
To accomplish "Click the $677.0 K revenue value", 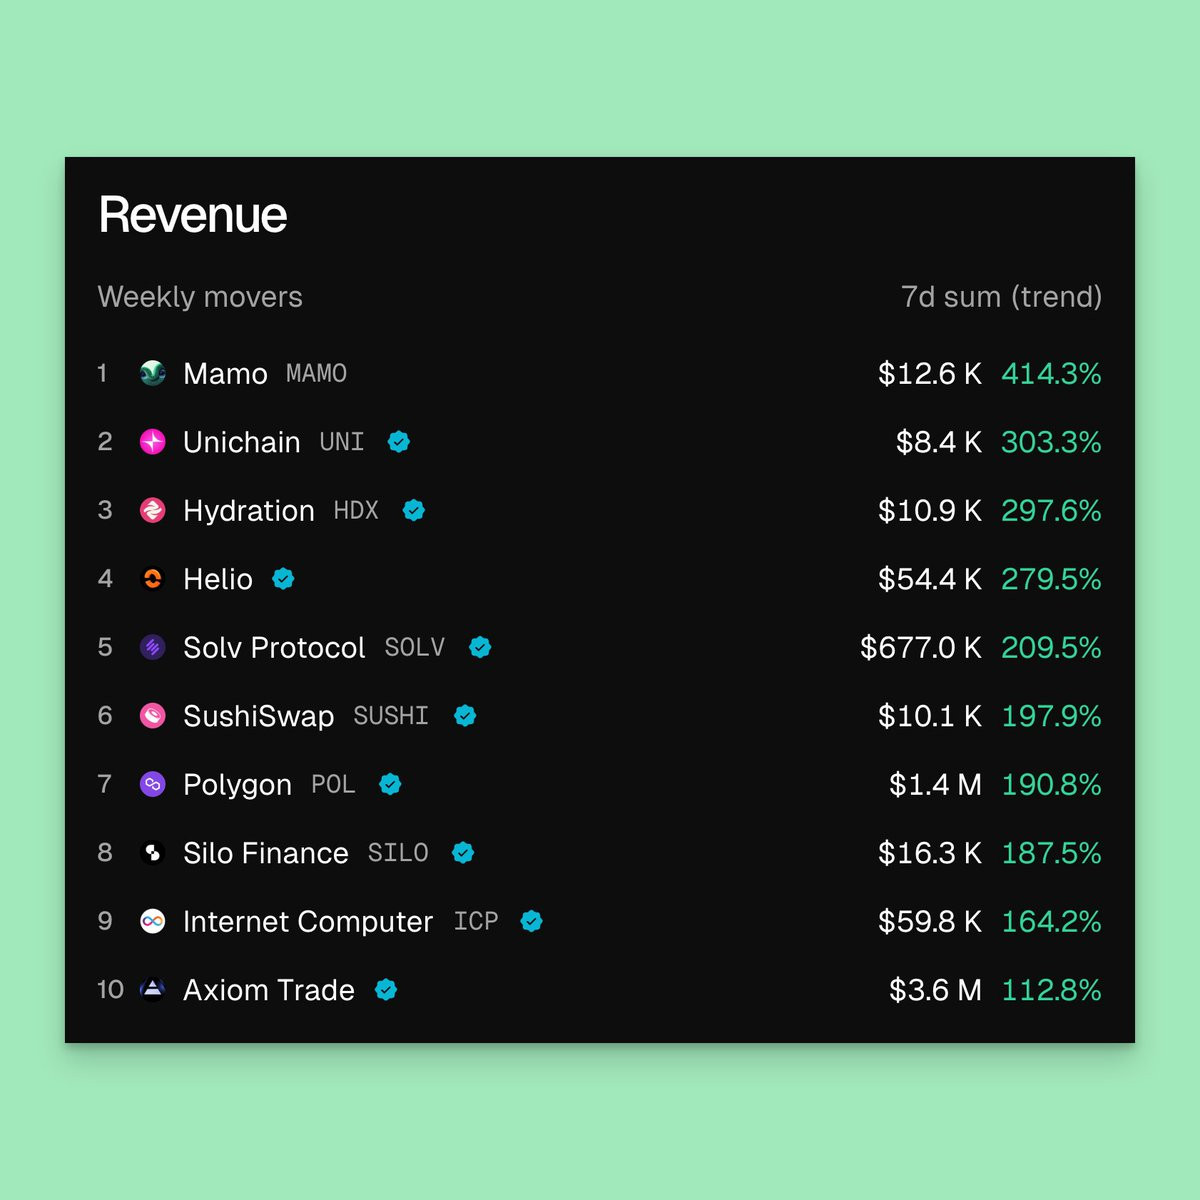I will [921, 648].
